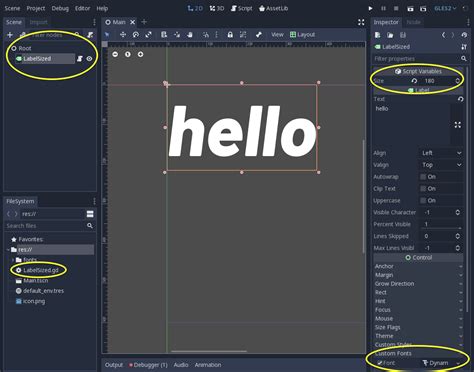Open the Output bottom panel
This screenshot has width=474, height=372.
coord(114,365)
